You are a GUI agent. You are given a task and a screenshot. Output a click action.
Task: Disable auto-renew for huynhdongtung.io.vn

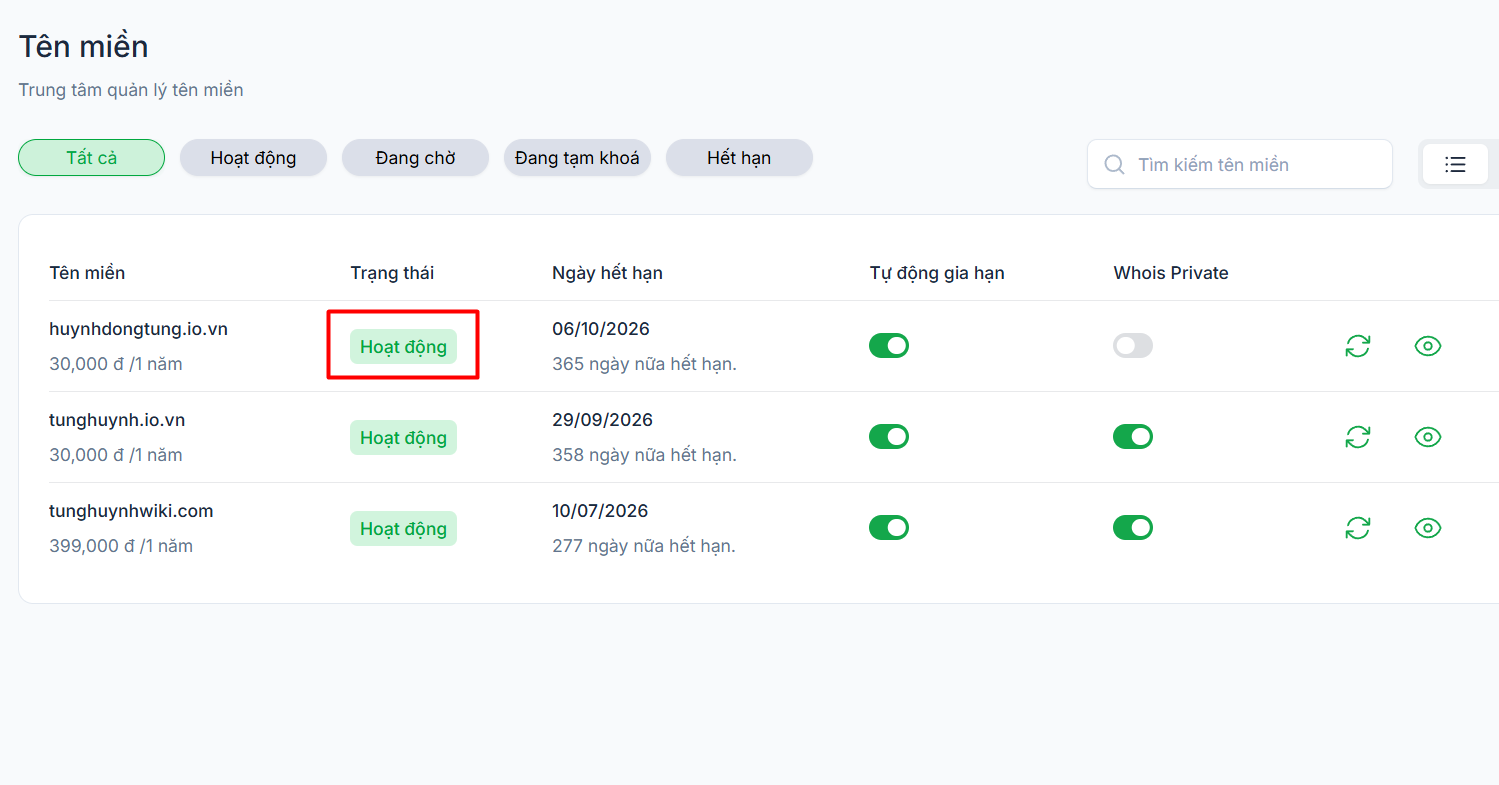(889, 346)
